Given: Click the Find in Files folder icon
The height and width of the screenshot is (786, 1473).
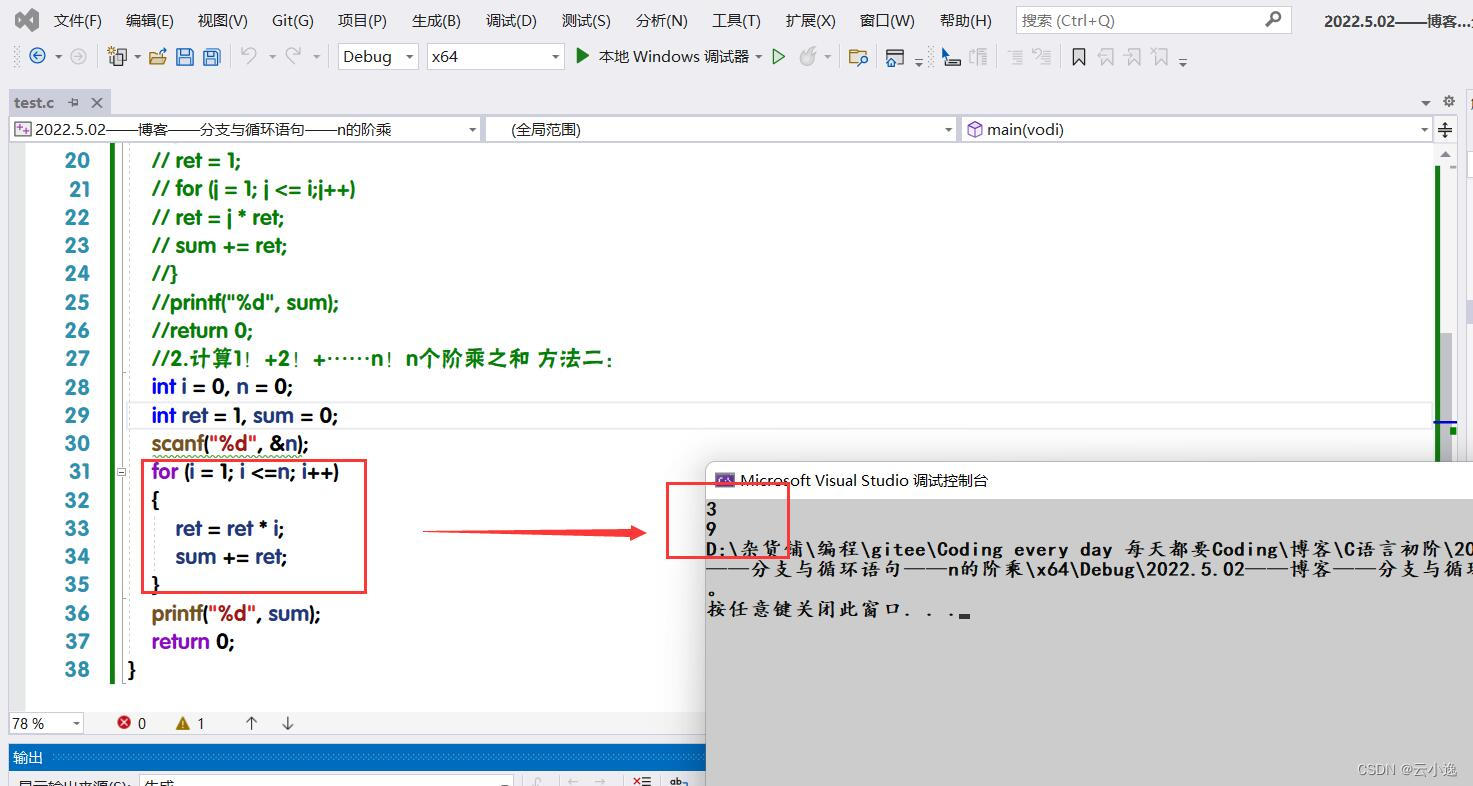Looking at the screenshot, I should pos(858,57).
